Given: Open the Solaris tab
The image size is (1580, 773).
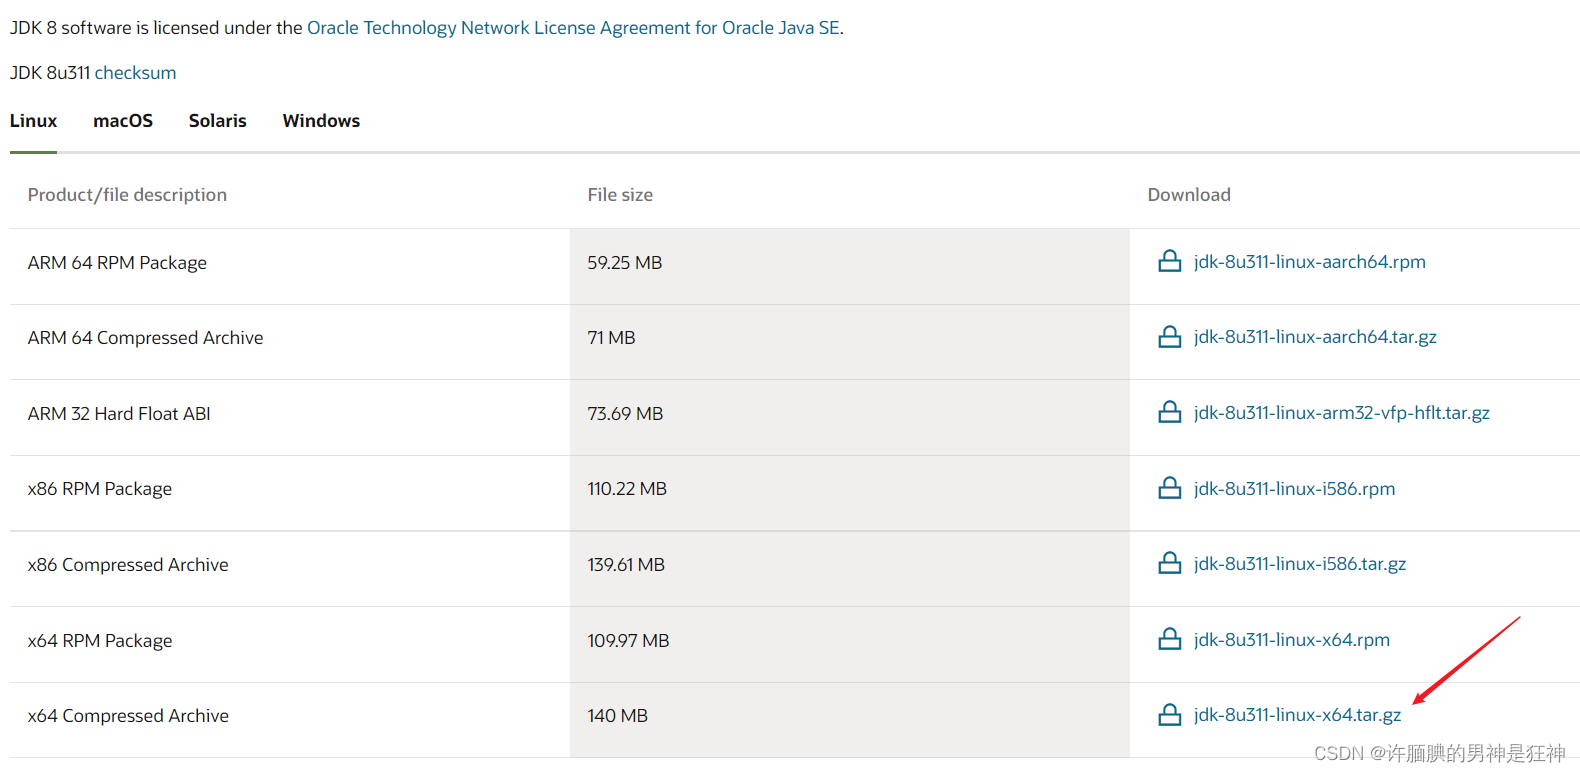Looking at the screenshot, I should tap(217, 121).
